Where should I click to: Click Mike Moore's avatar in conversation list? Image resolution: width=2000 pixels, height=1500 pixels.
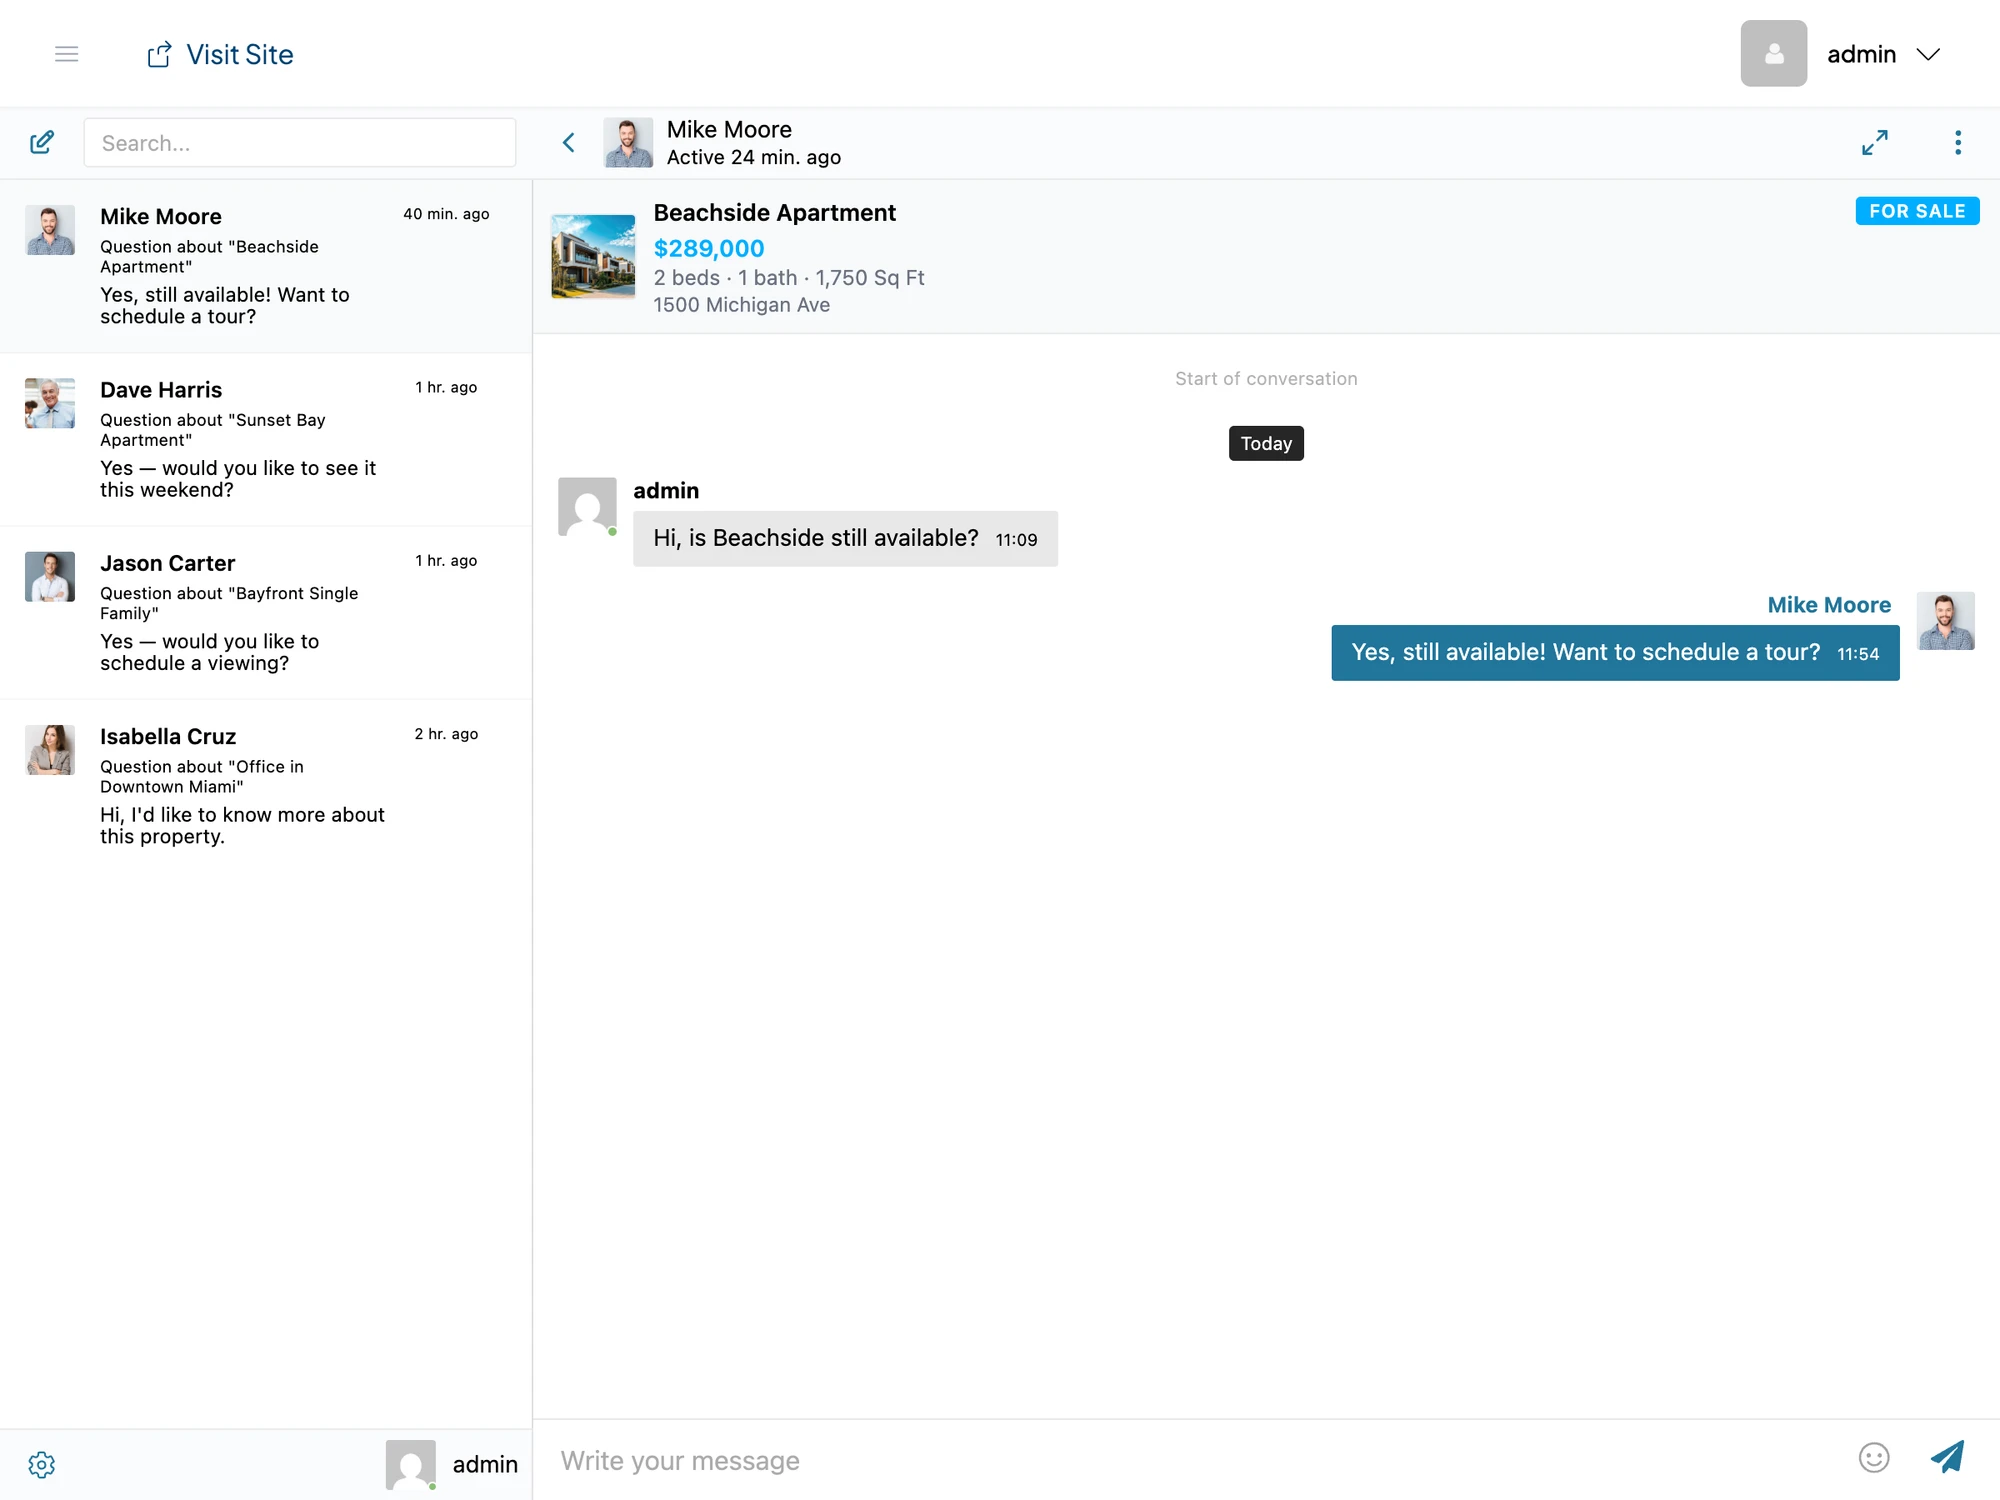(x=50, y=230)
